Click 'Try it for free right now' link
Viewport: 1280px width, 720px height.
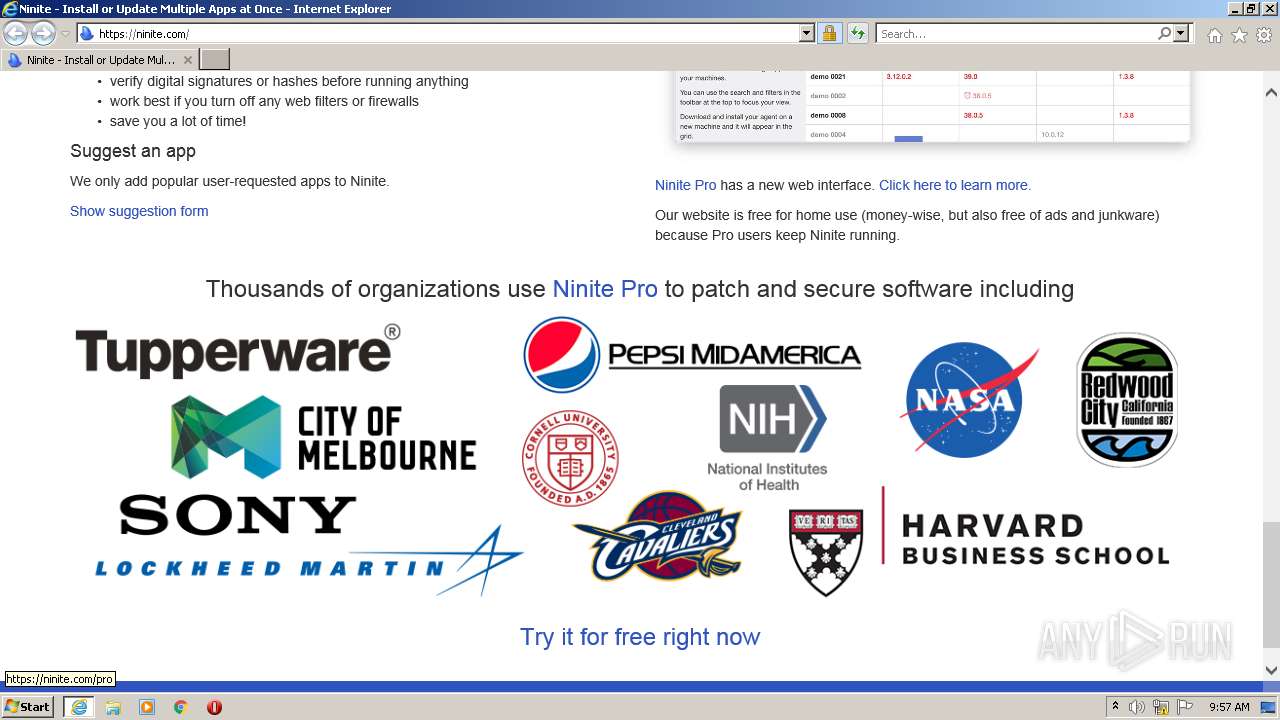[640, 637]
